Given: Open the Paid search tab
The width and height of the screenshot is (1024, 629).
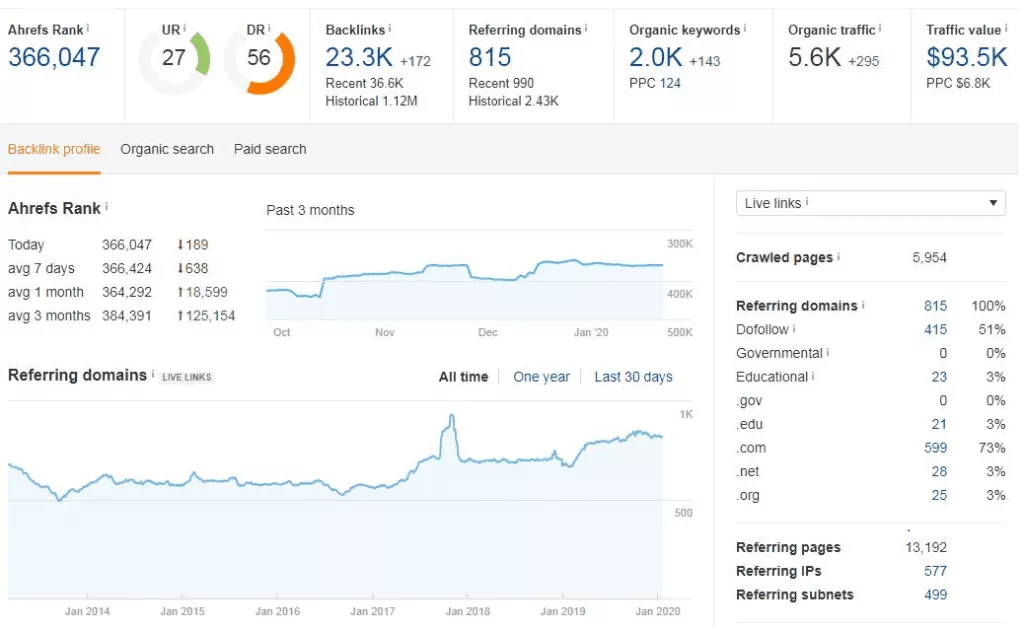Looking at the screenshot, I should 269,149.
